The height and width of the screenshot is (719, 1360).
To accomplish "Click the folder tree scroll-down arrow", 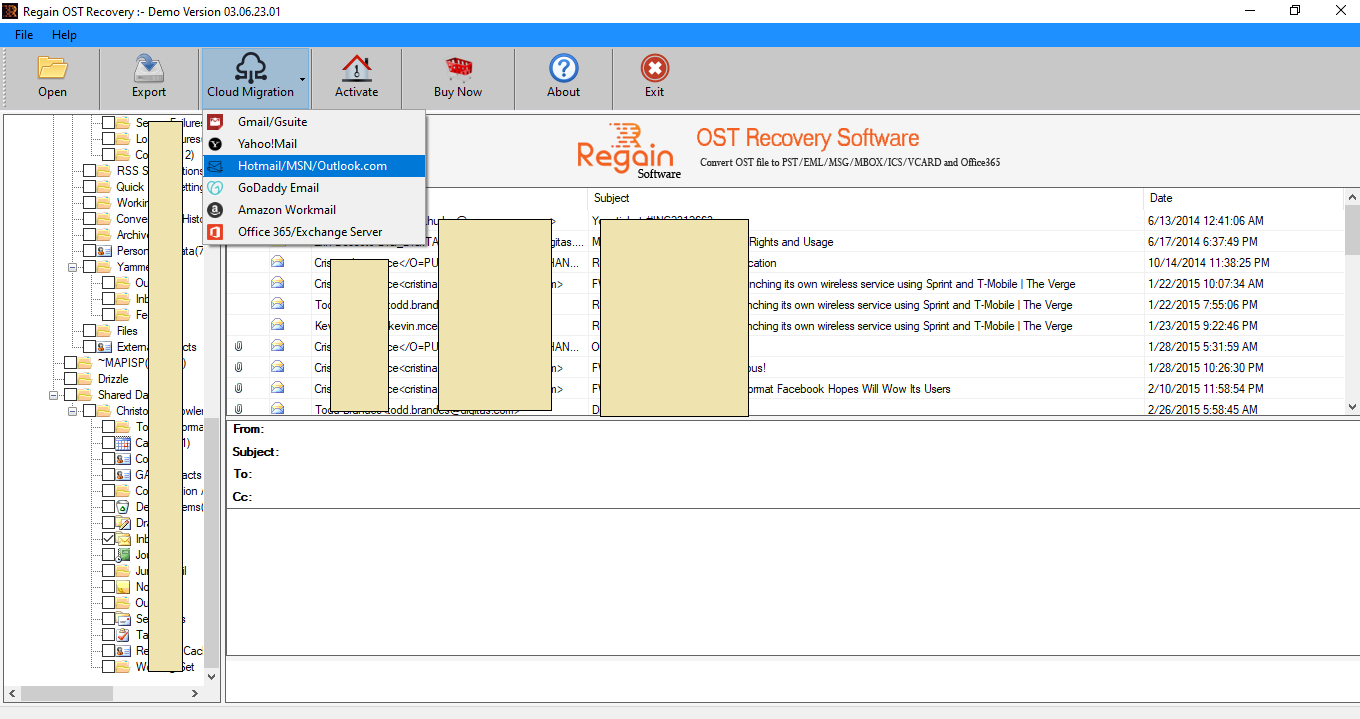I will (x=211, y=677).
